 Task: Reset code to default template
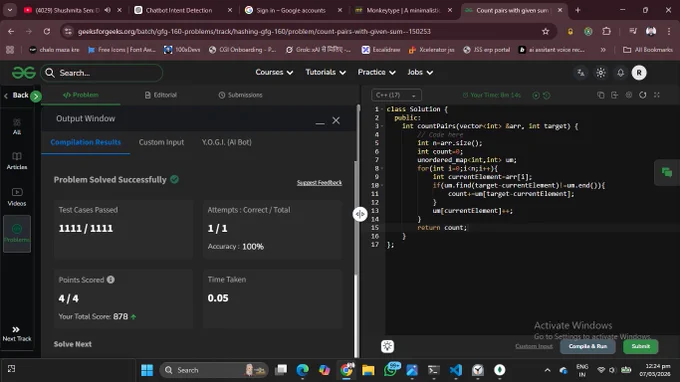pos(643,95)
